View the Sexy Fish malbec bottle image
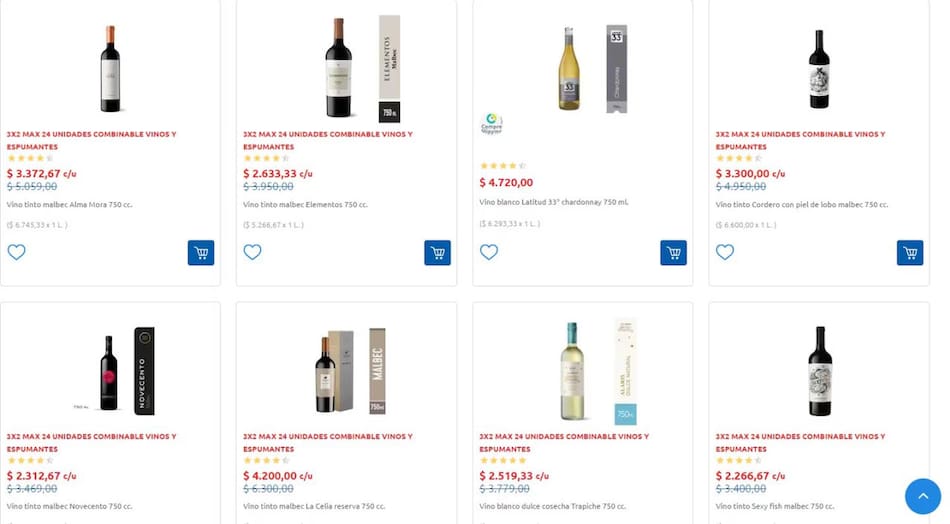The height and width of the screenshot is (524, 950). (x=820, y=371)
